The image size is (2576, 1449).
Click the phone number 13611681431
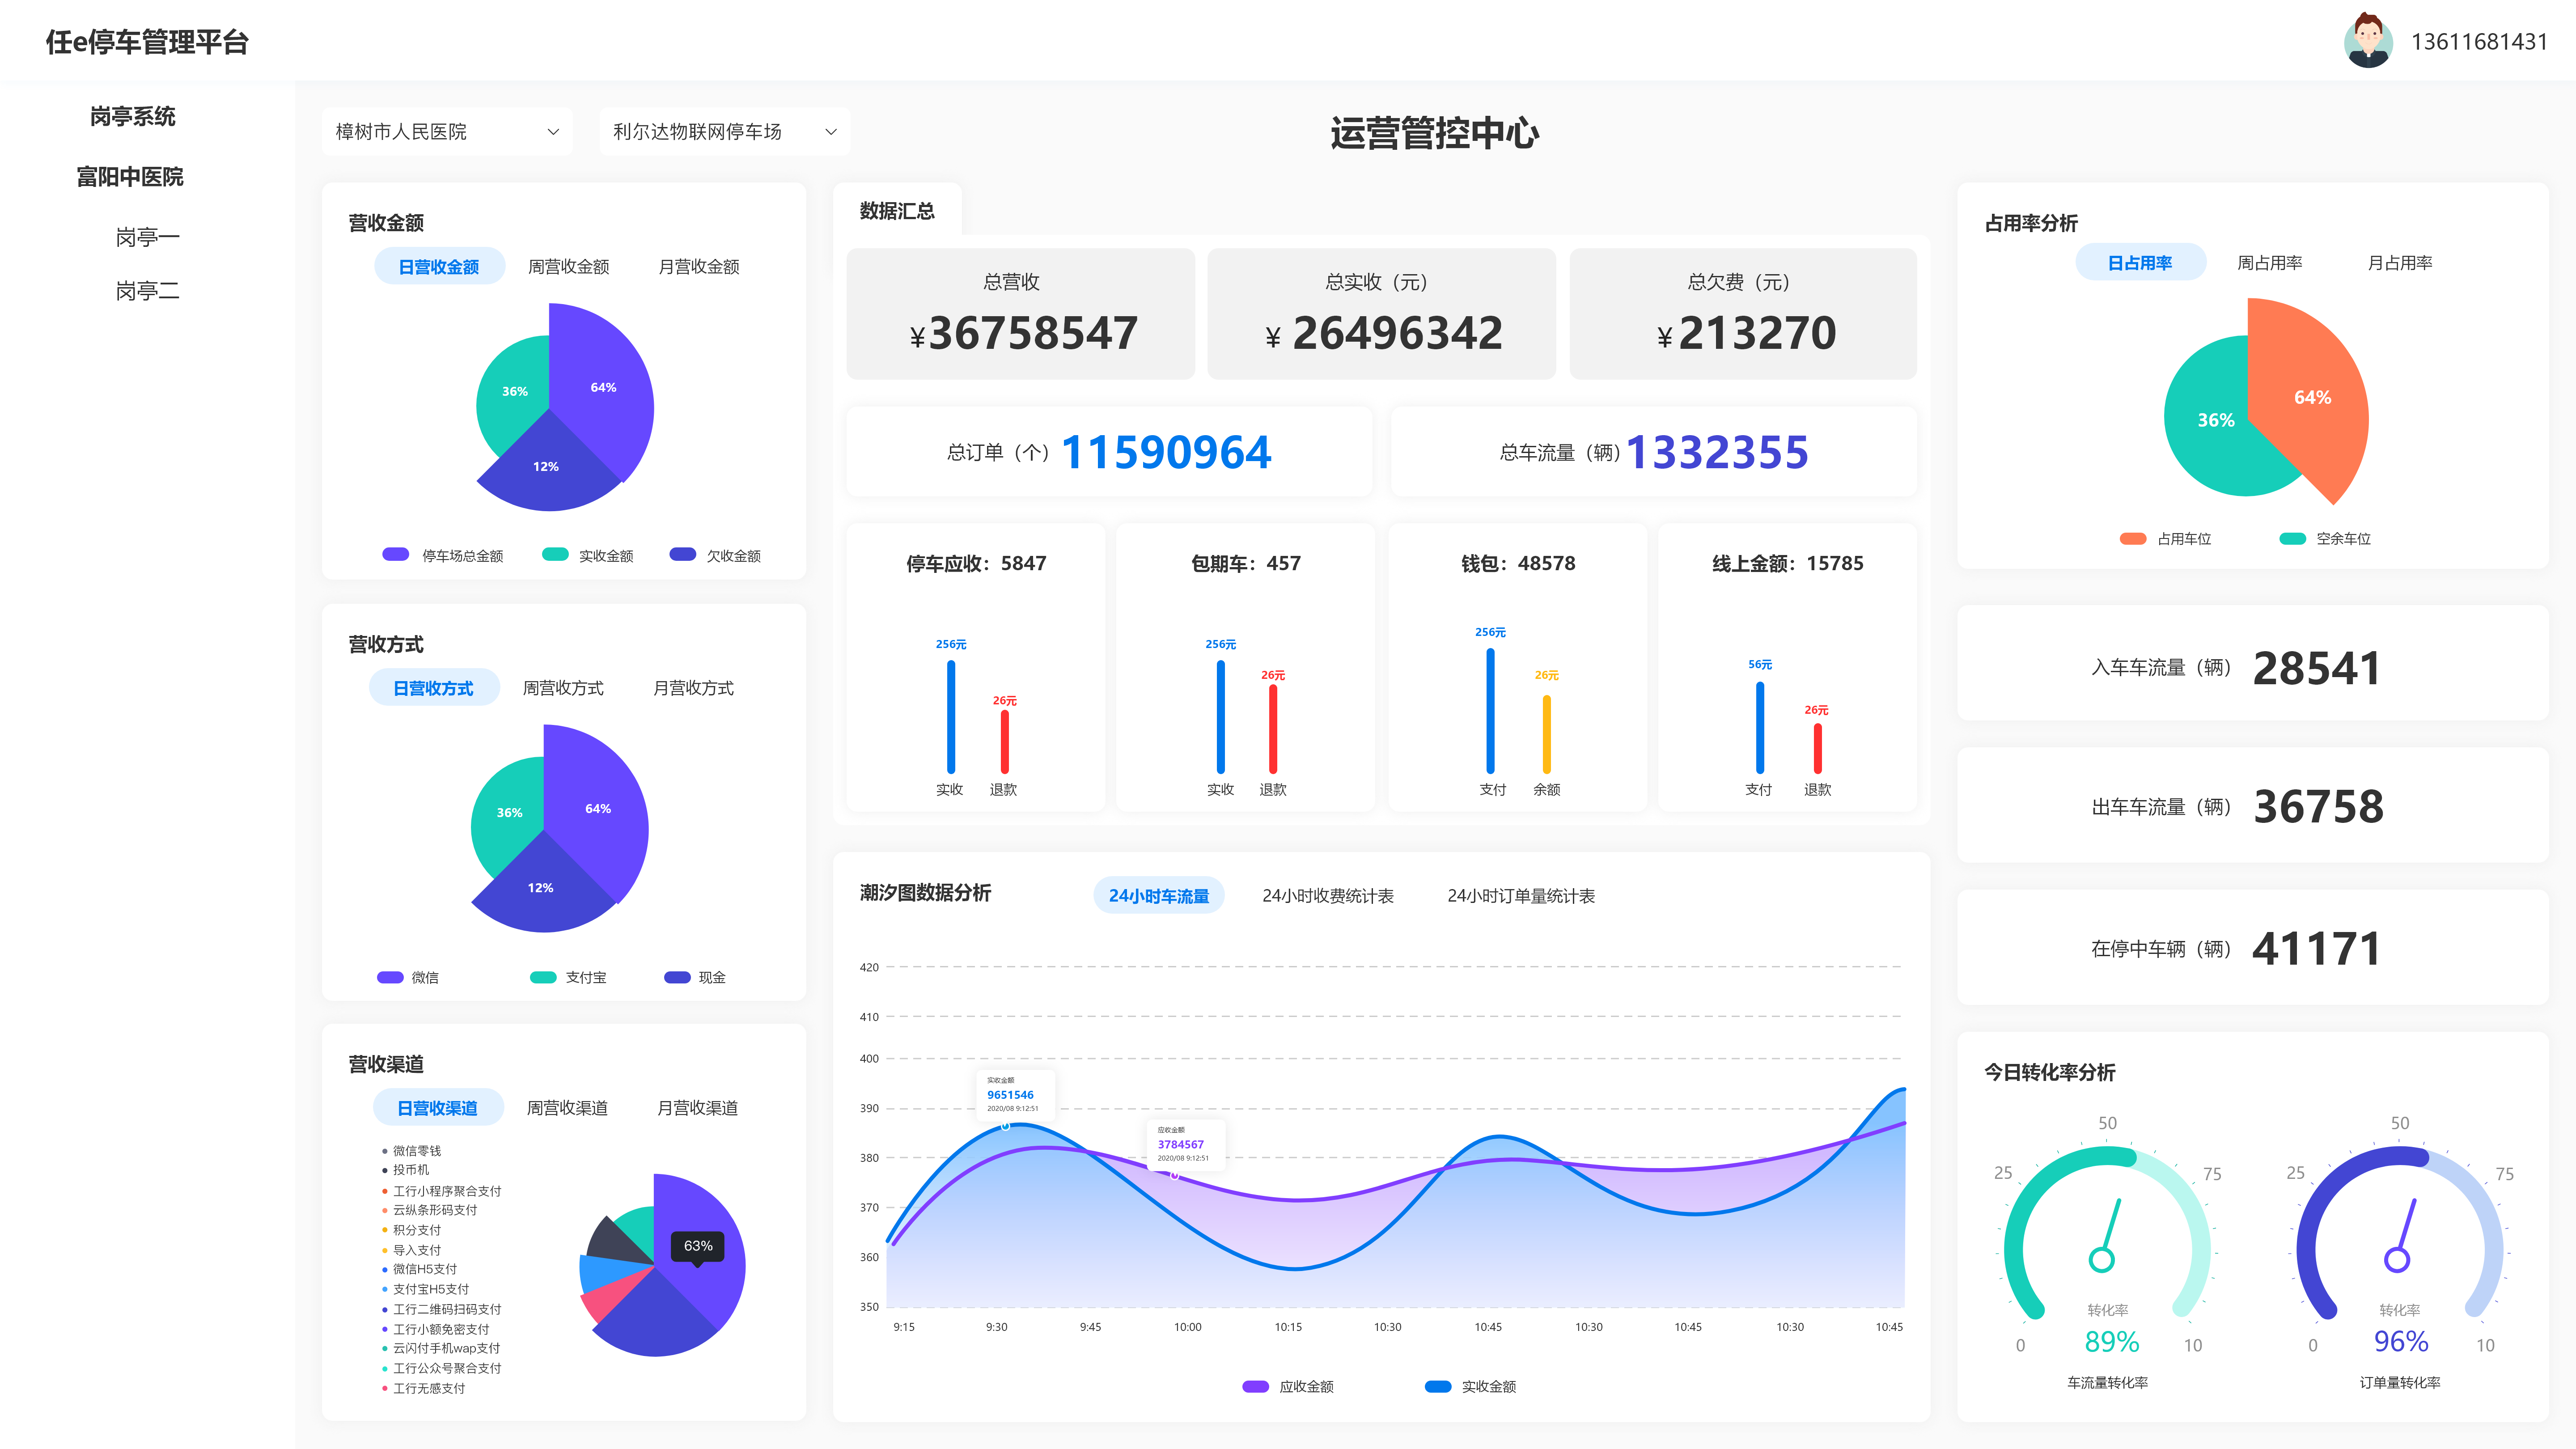pos(2479,42)
